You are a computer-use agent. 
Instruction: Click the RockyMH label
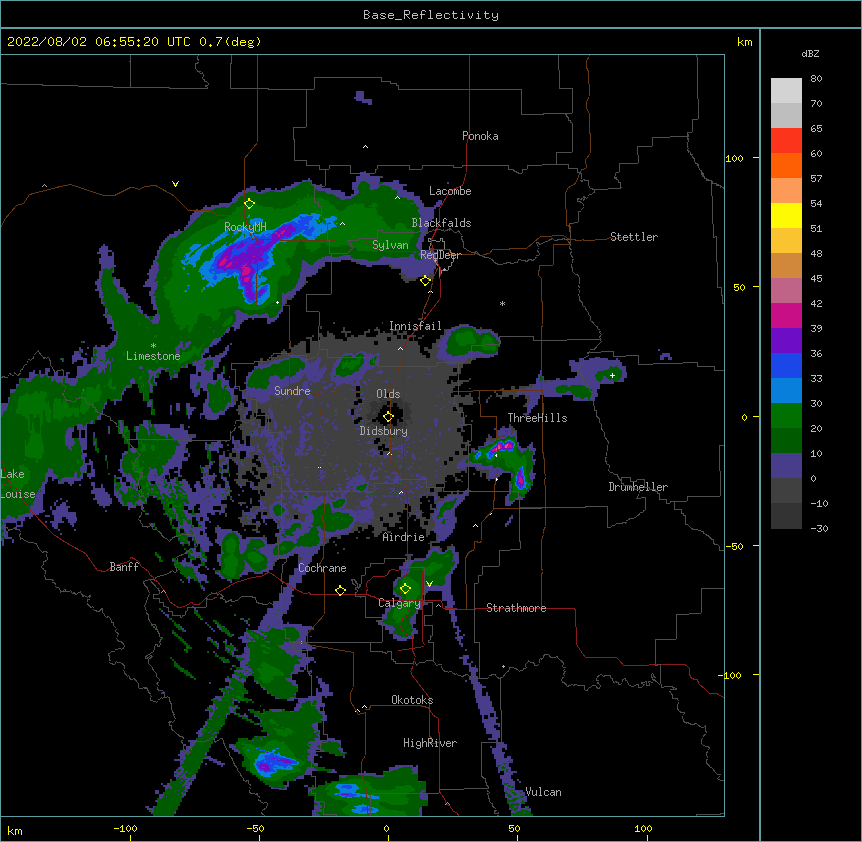click(x=245, y=227)
